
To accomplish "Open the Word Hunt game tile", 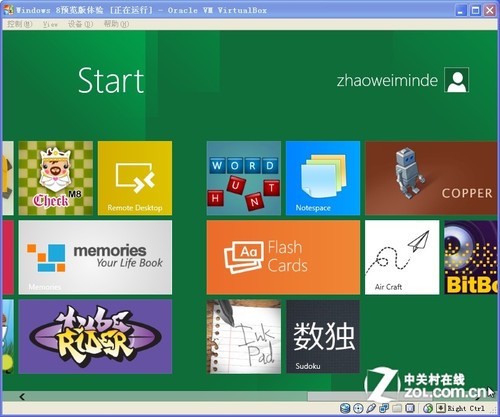I will click(244, 178).
